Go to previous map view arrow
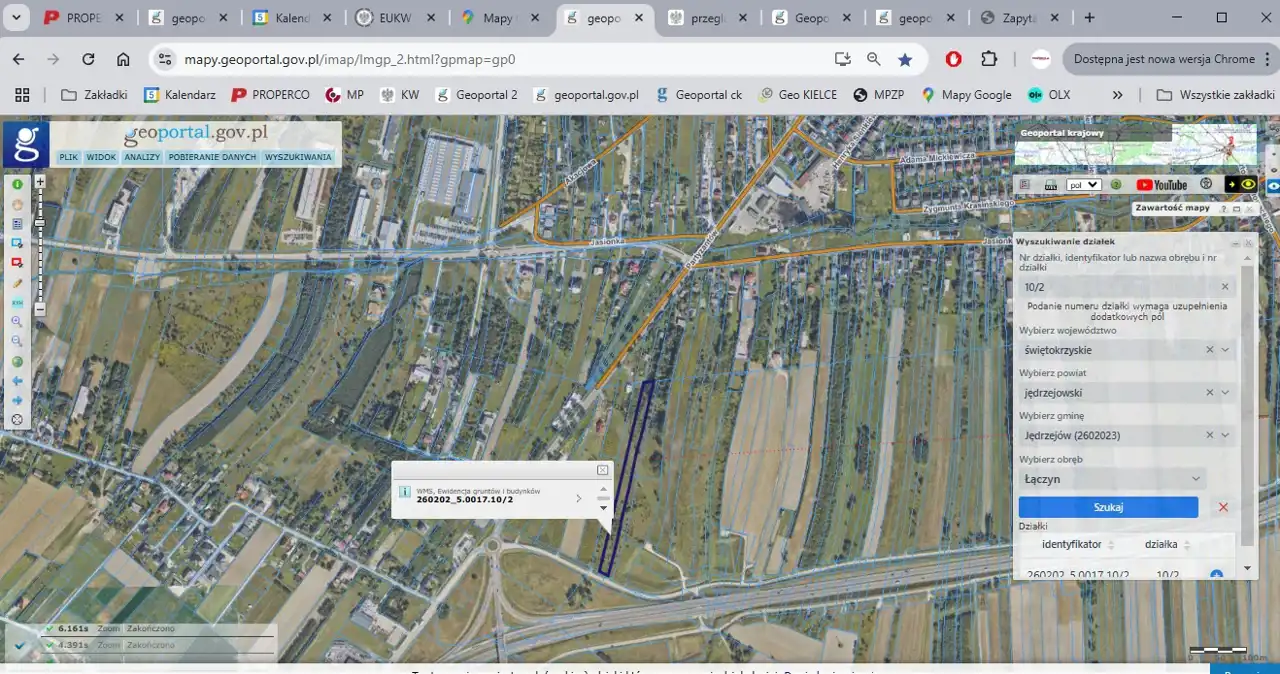The width and height of the screenshot is (1280, 674). 17,381
